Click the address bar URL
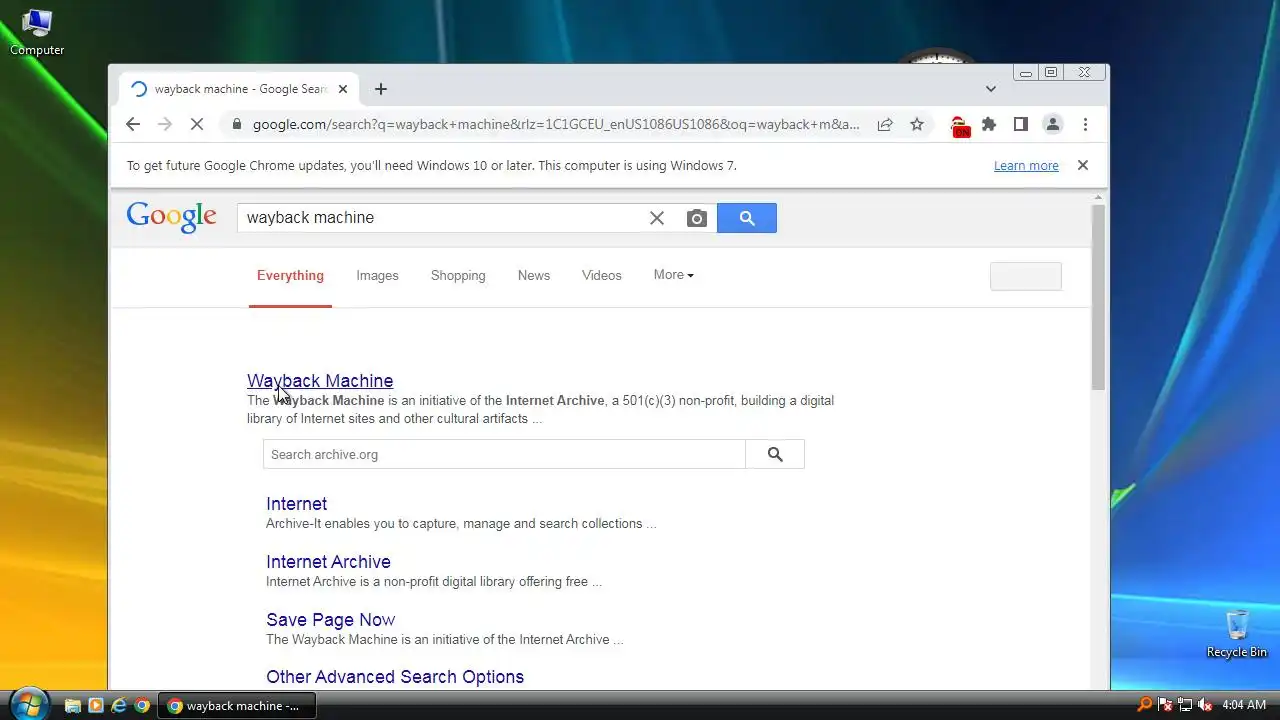The image size is (1280, 720). point(556,125)
